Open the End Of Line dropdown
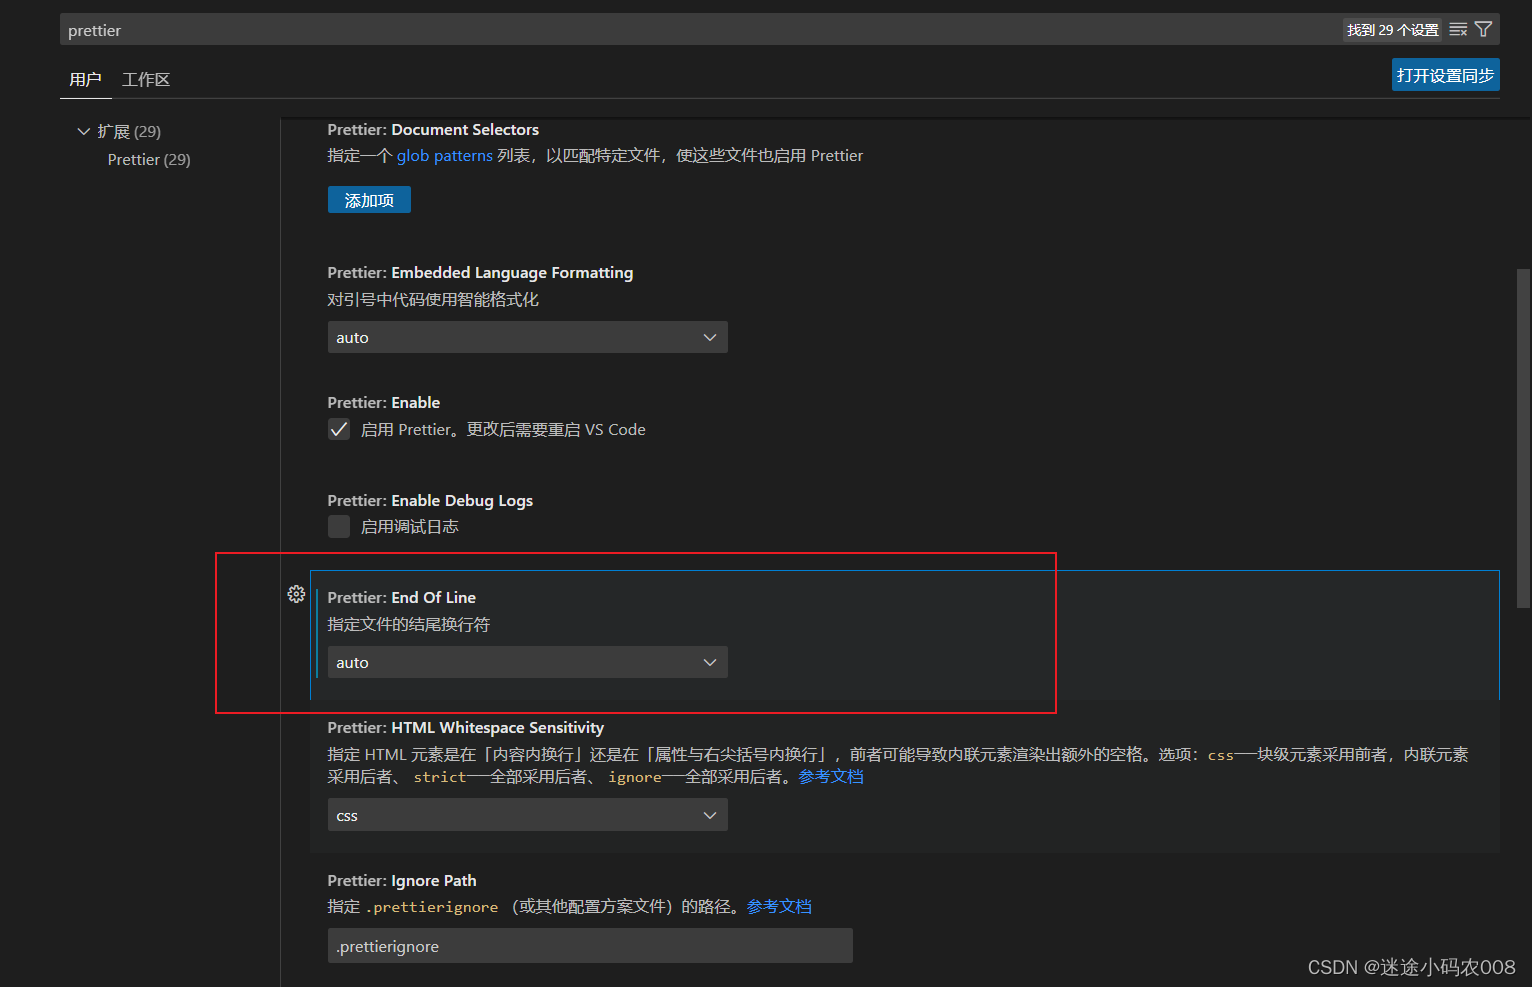The image size is (1532, 987). (x=527, y=662)
